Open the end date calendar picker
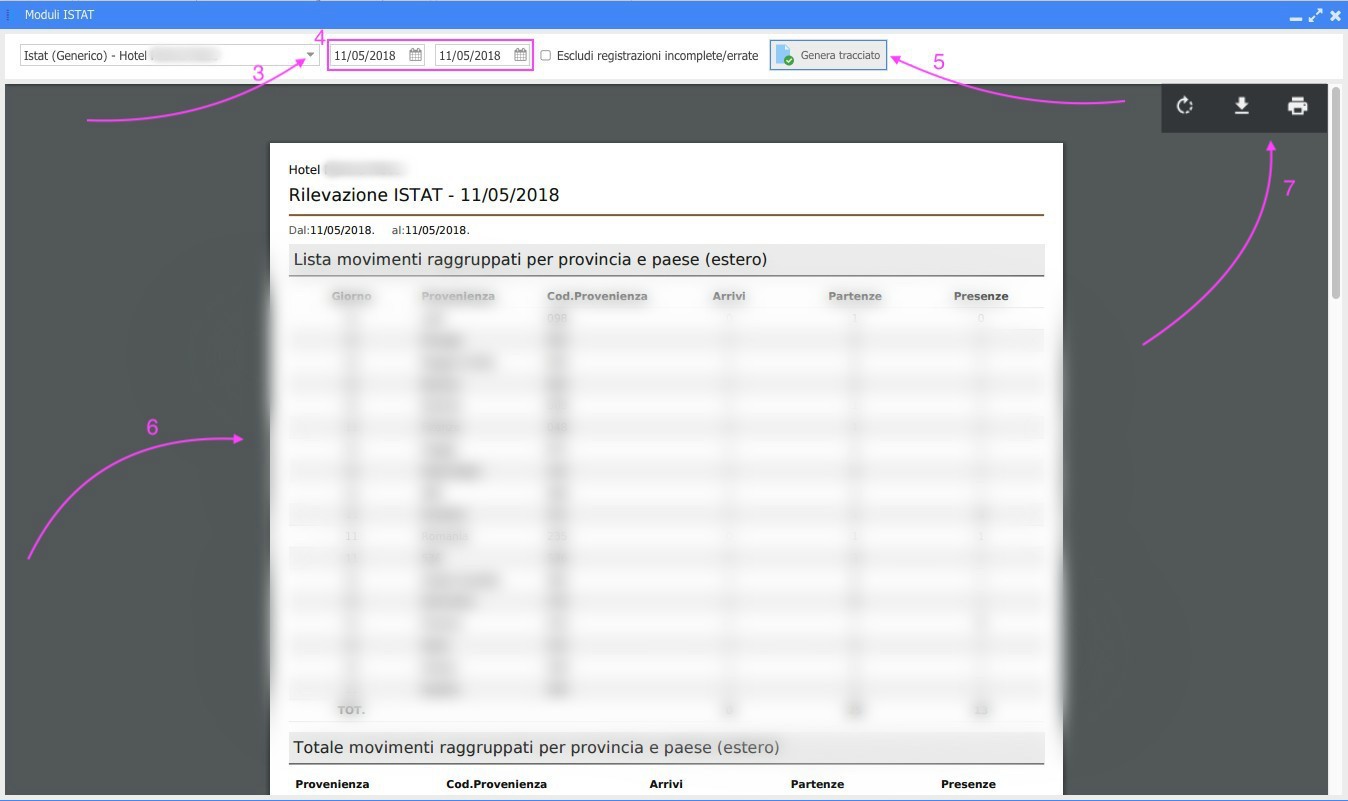This screenshot has height=801, width=1348. [x=520, y=55]
